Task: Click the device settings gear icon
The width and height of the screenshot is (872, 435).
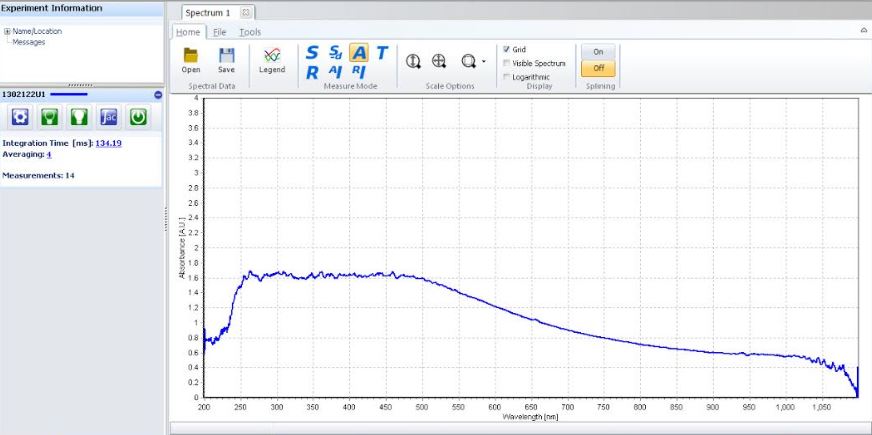Action: pyautogui.click(x=20, y=117)
